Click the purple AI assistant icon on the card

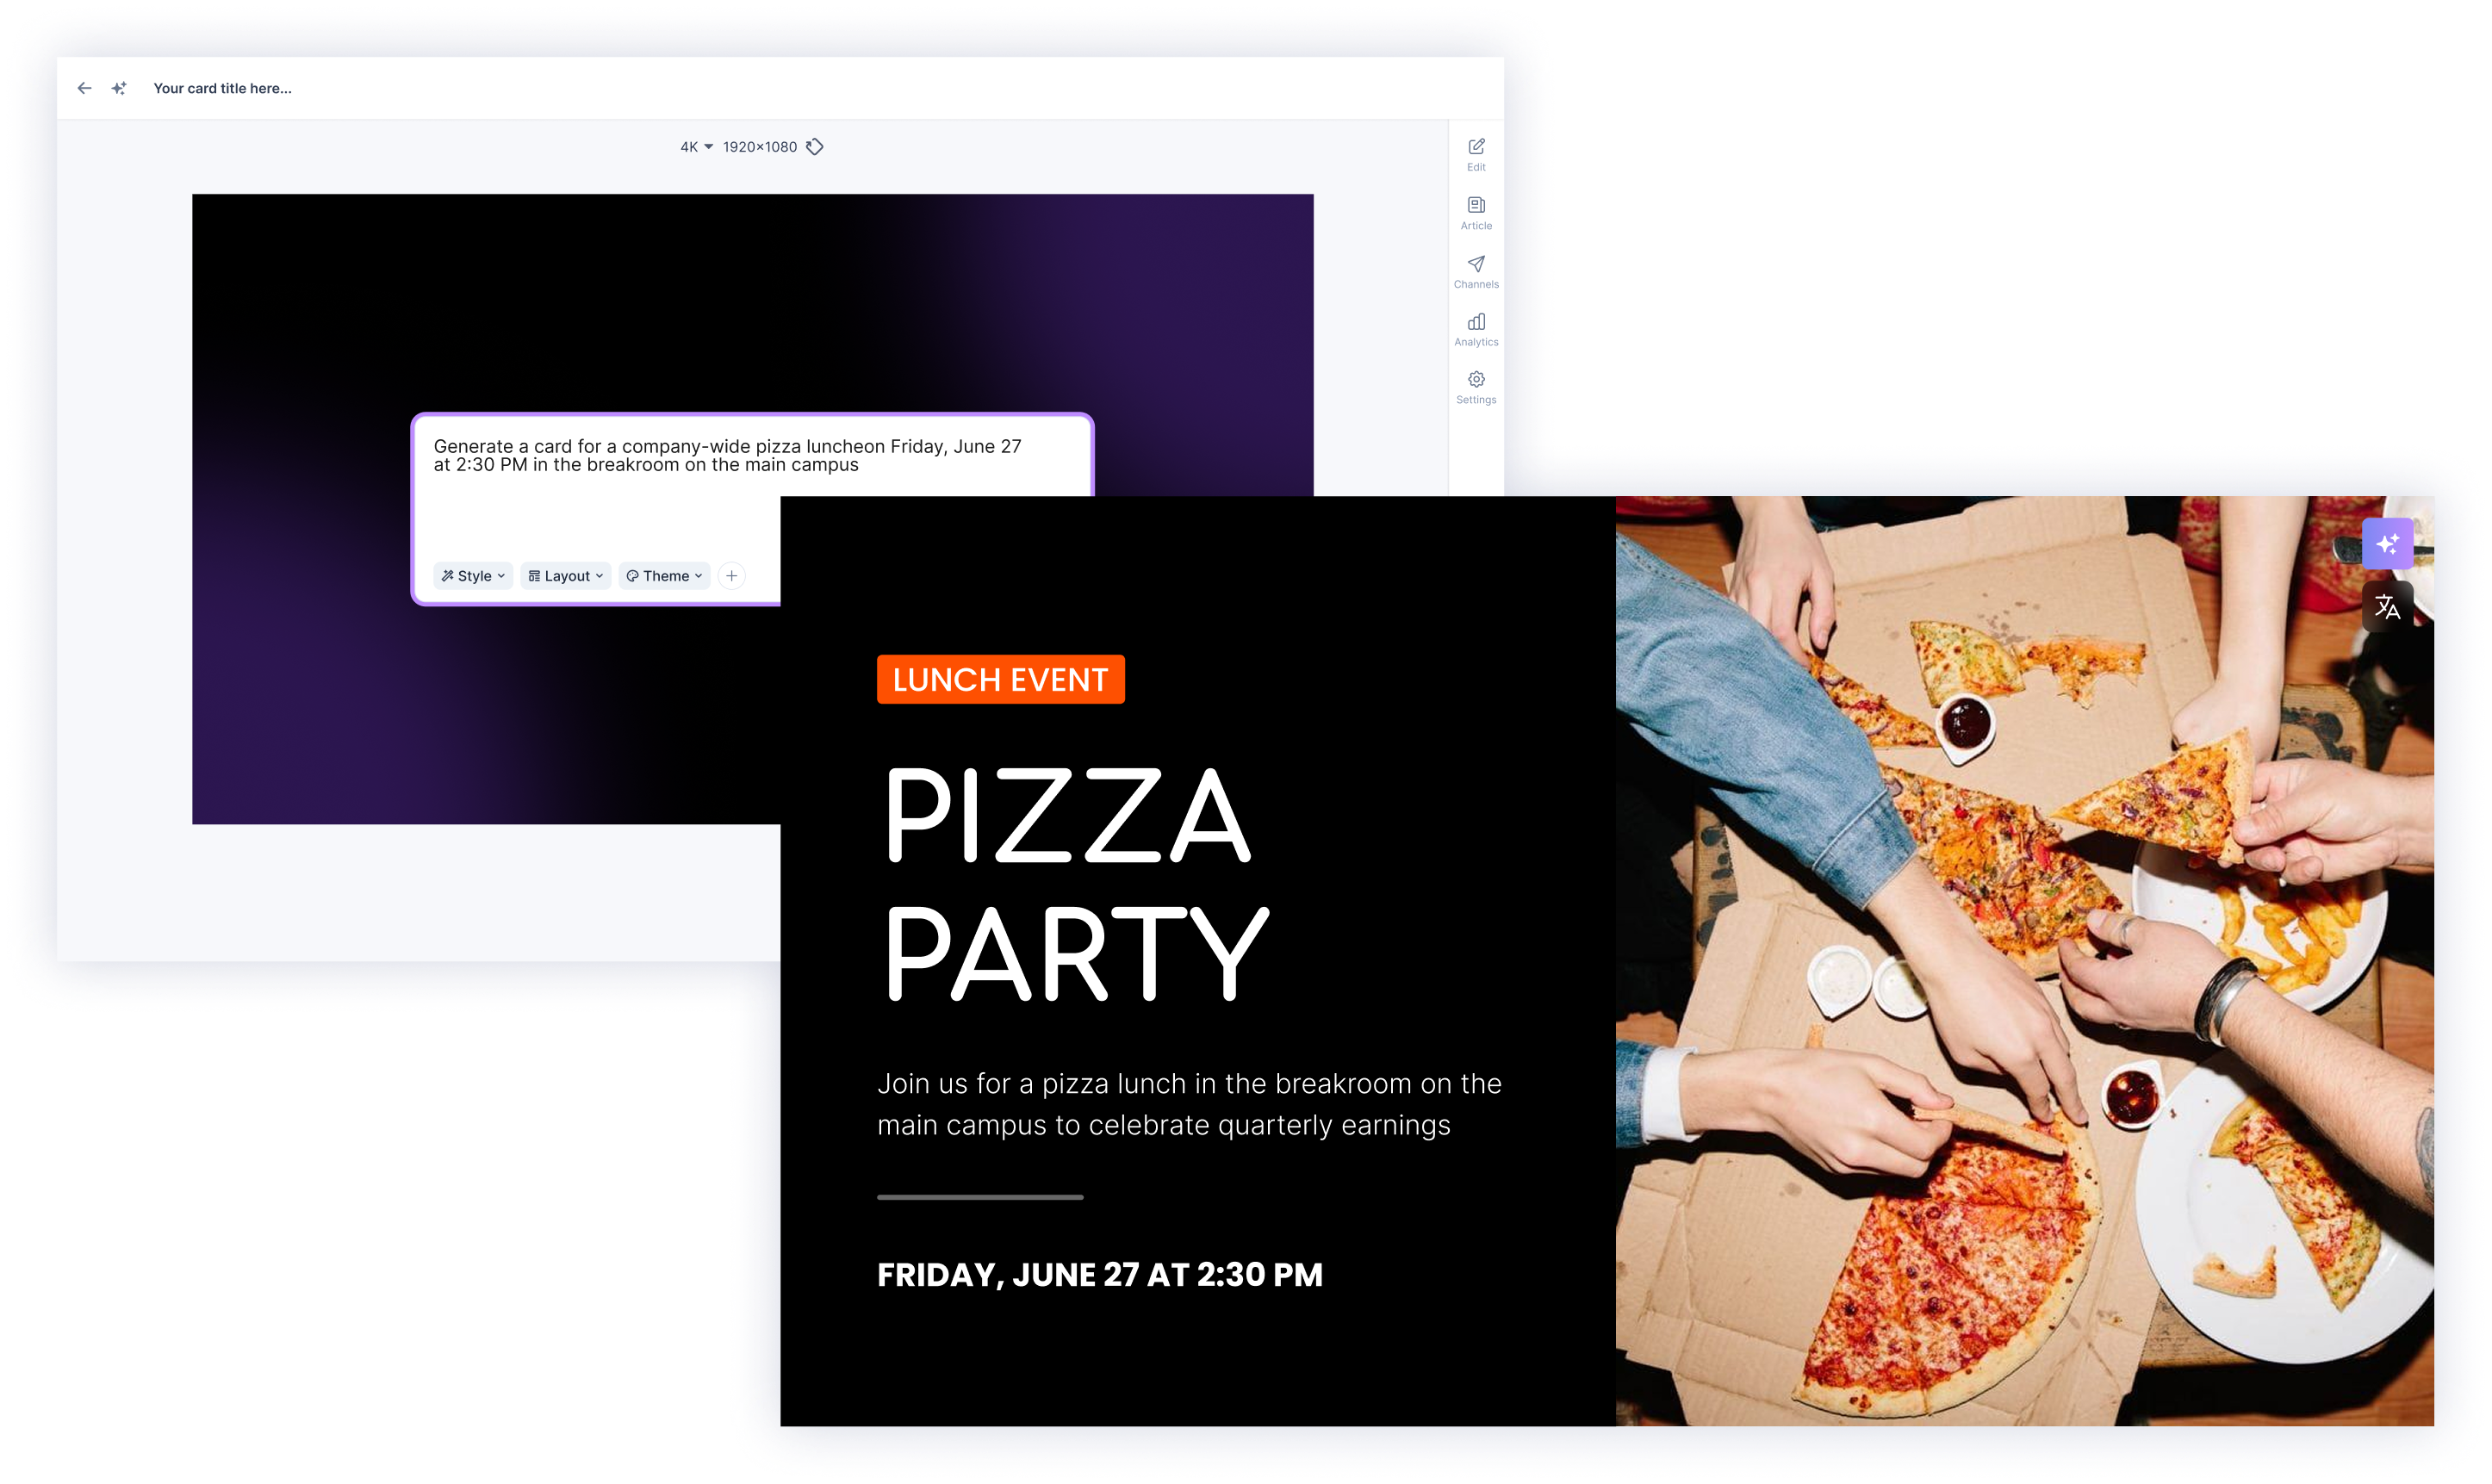point(2389,543)
